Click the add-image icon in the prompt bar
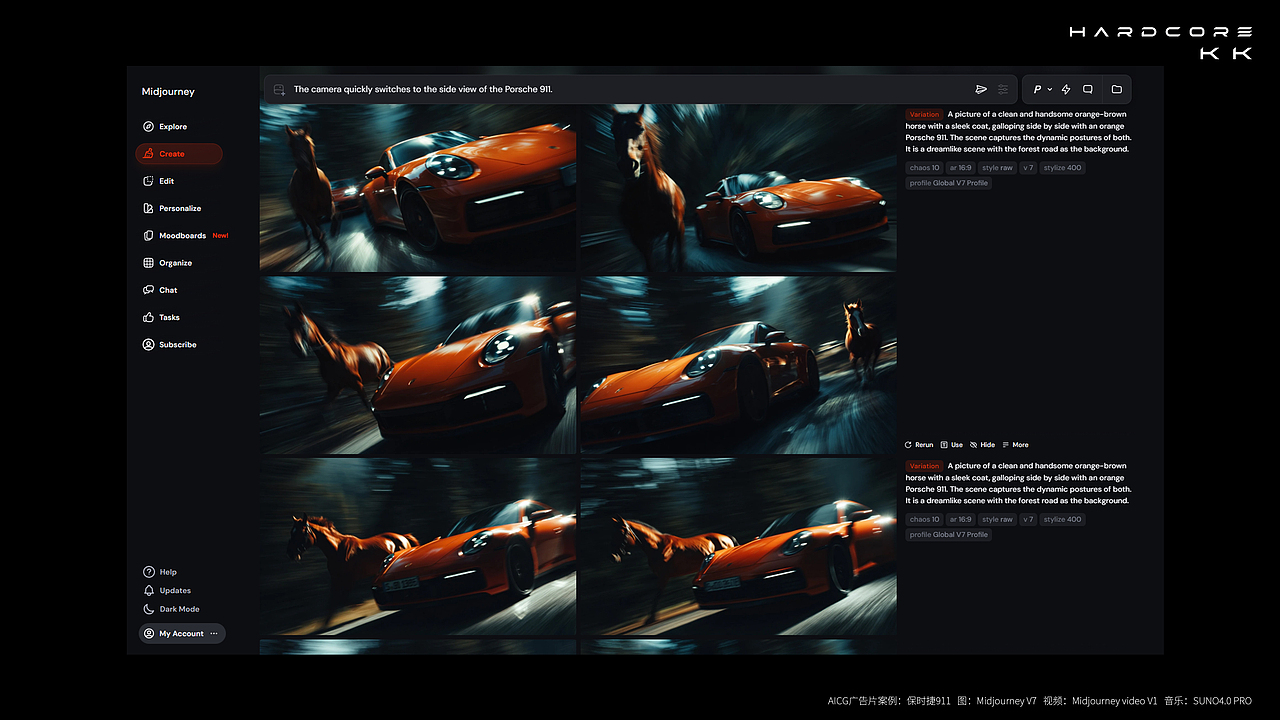The height and width of the screenshot is (720, 1280). (280, 90)
